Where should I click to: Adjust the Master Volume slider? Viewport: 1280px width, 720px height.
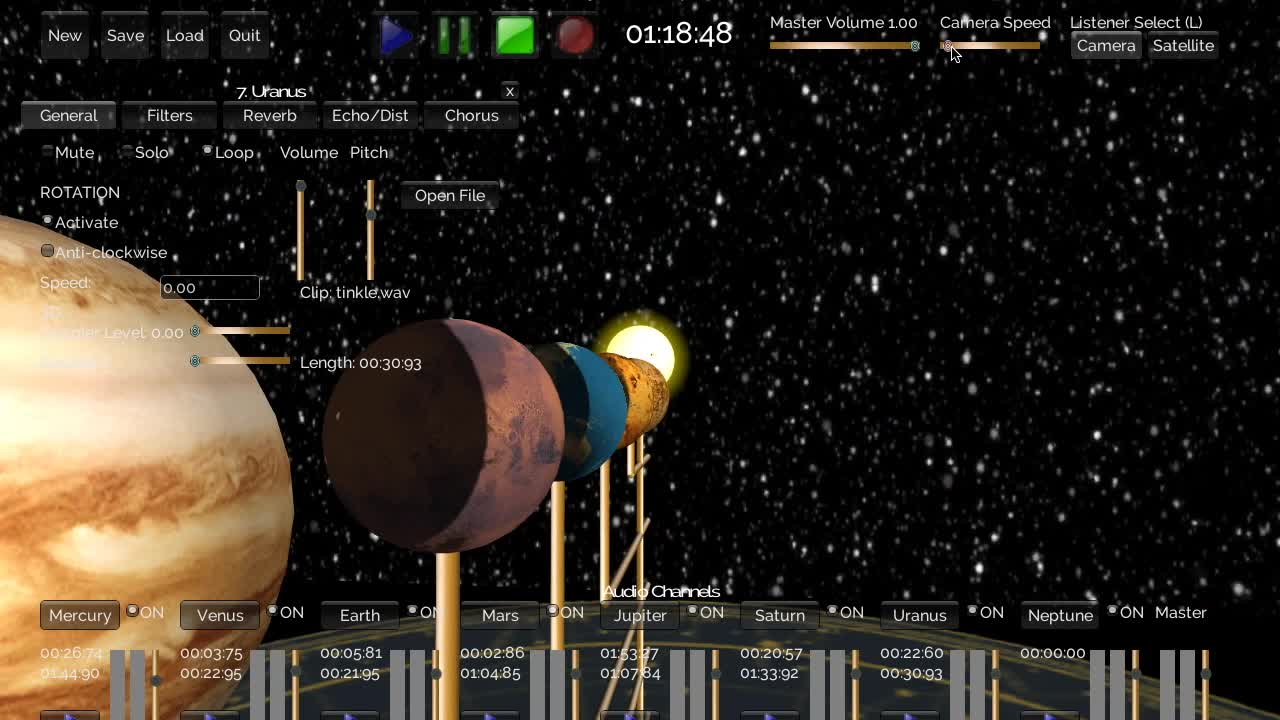843,46
